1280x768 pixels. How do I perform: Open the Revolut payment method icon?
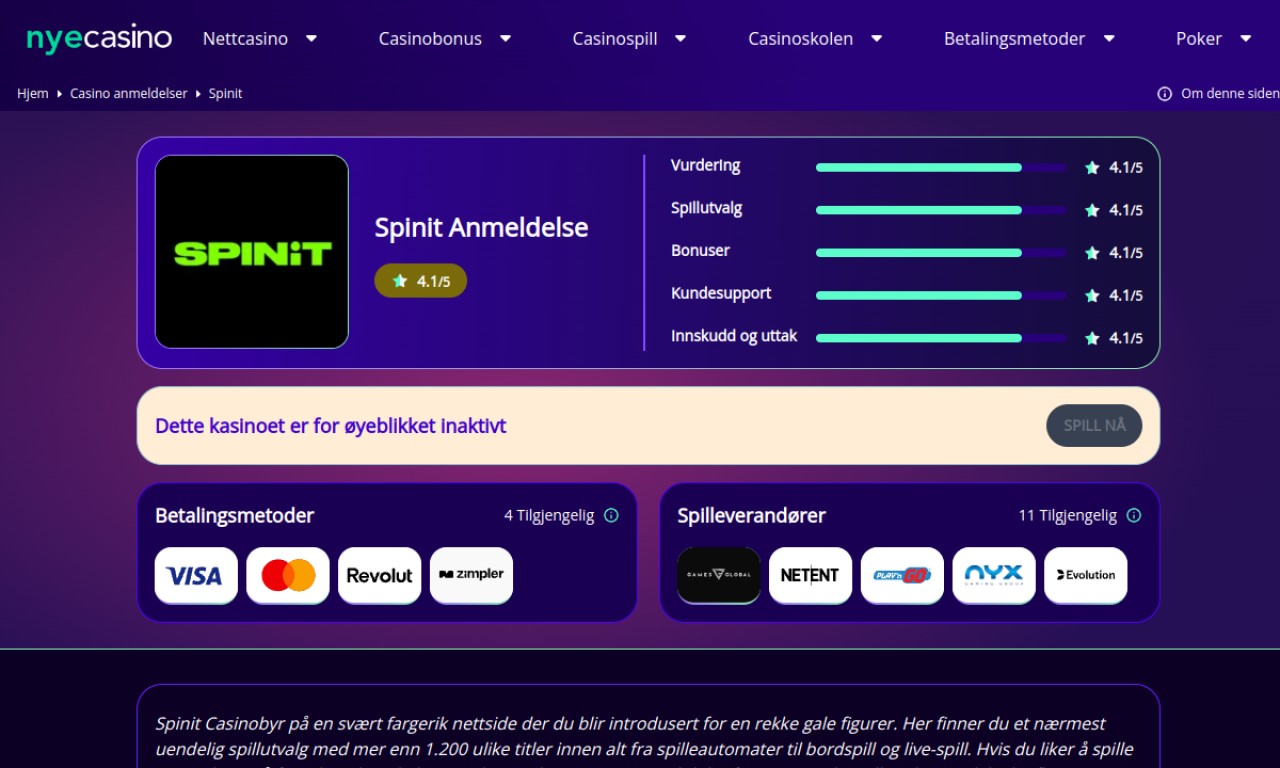click(380, 575)
